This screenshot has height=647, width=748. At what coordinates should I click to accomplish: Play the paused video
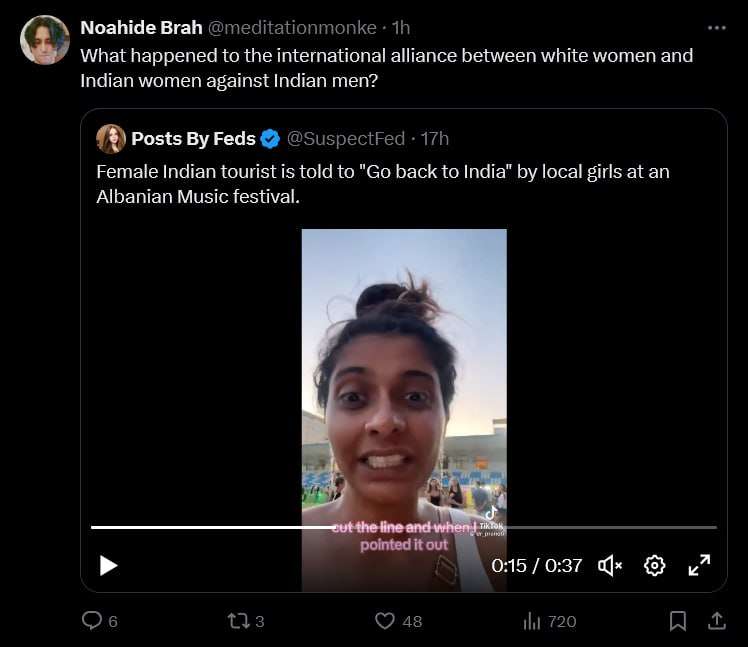pos(108,565)
